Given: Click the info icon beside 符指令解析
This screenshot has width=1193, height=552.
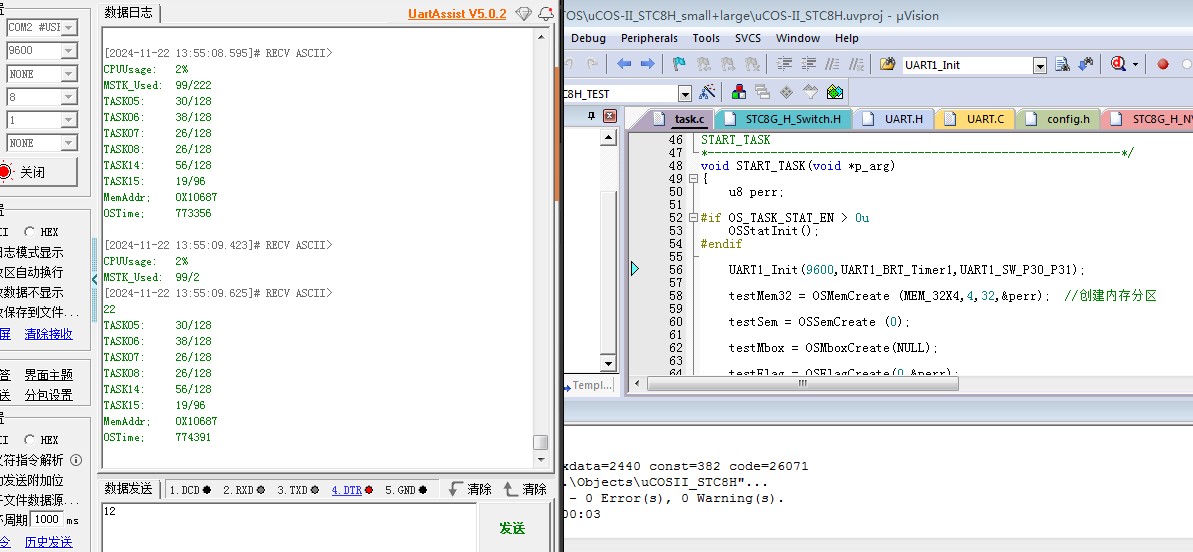Looking at the screenshot, I should (x=75, y=459).
